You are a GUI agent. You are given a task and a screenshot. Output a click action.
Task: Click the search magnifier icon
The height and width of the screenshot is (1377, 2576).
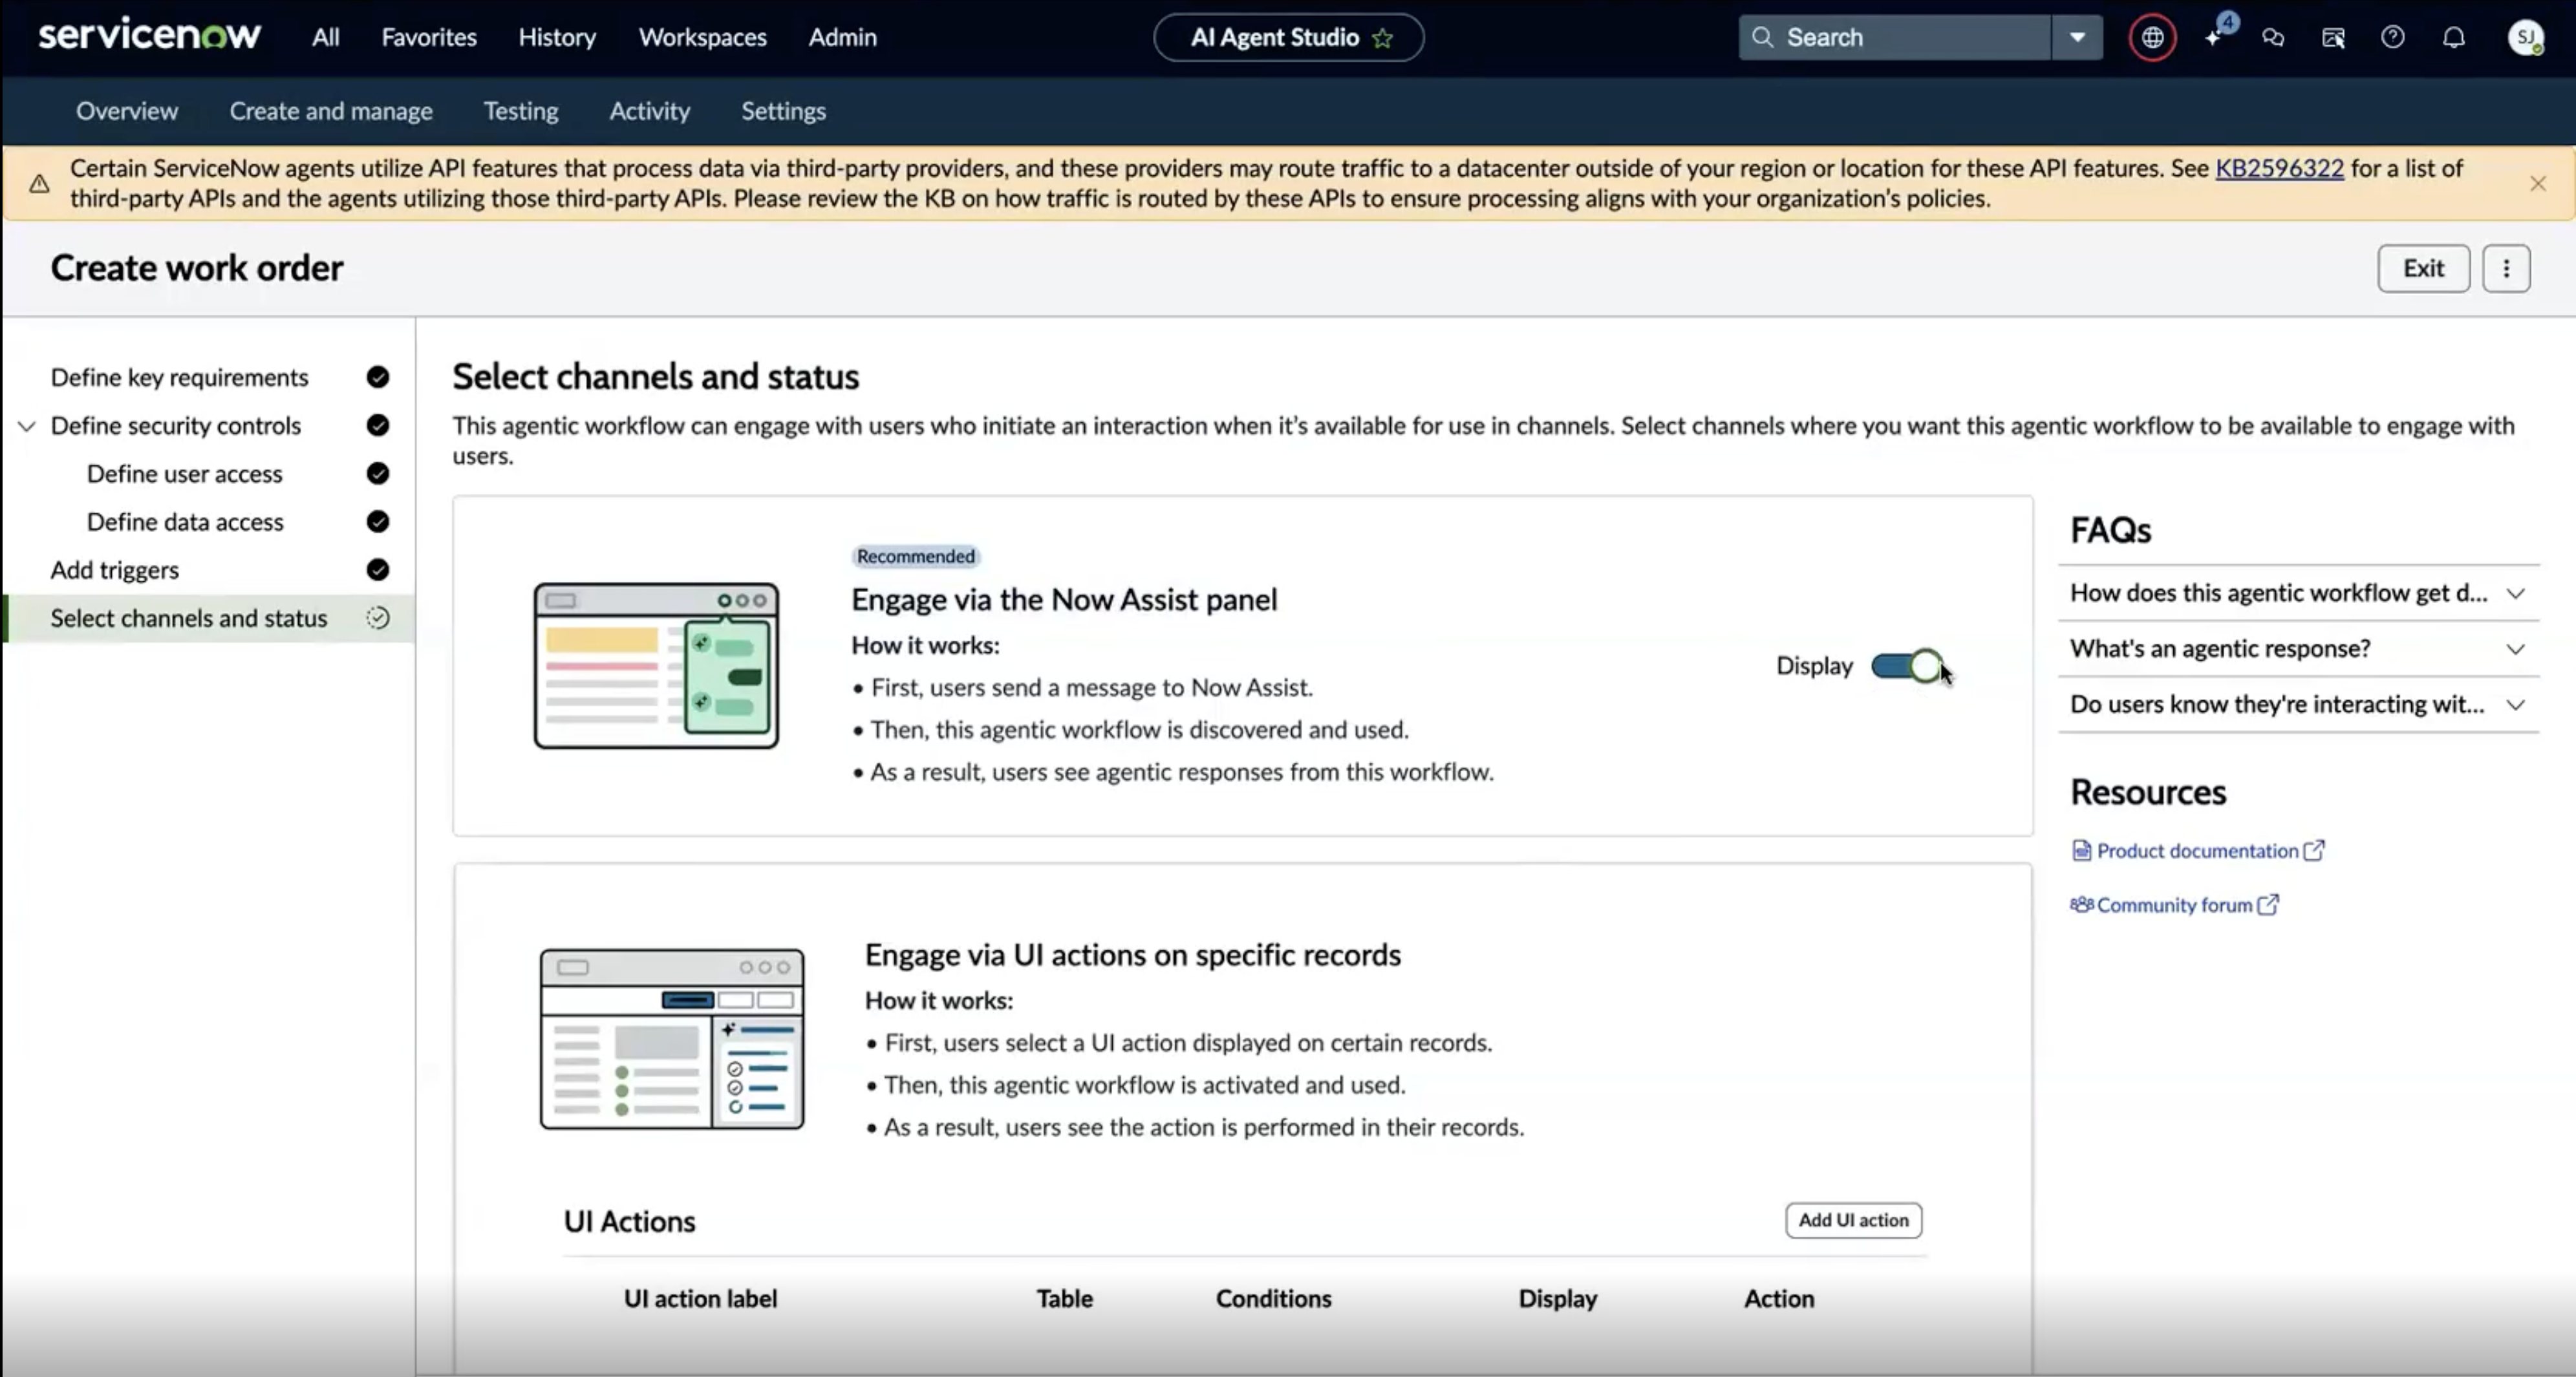(1762, 37)
